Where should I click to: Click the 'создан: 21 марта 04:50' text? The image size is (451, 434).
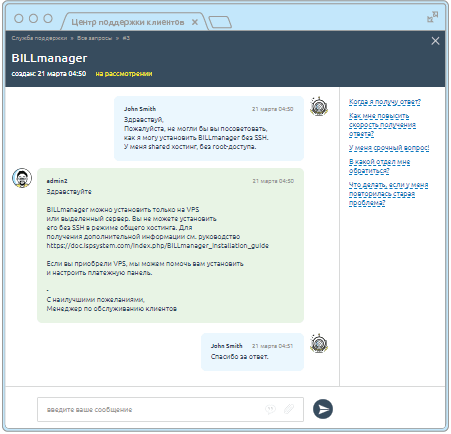(49, 74)
